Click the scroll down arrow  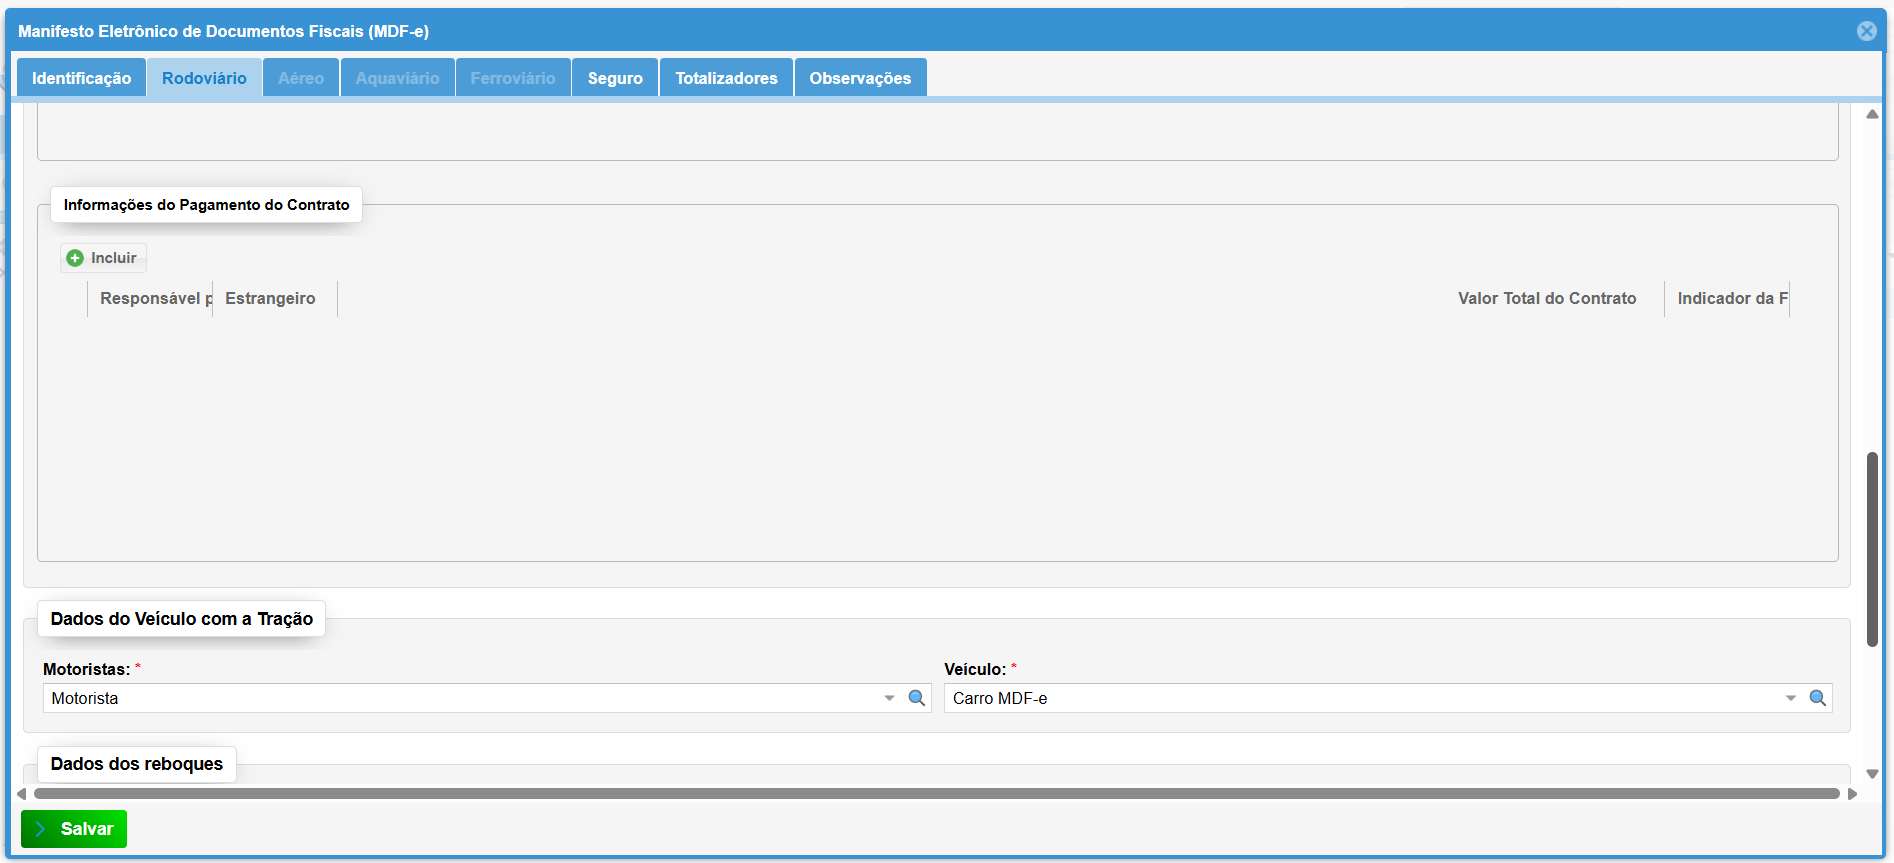pos(1872,774)
